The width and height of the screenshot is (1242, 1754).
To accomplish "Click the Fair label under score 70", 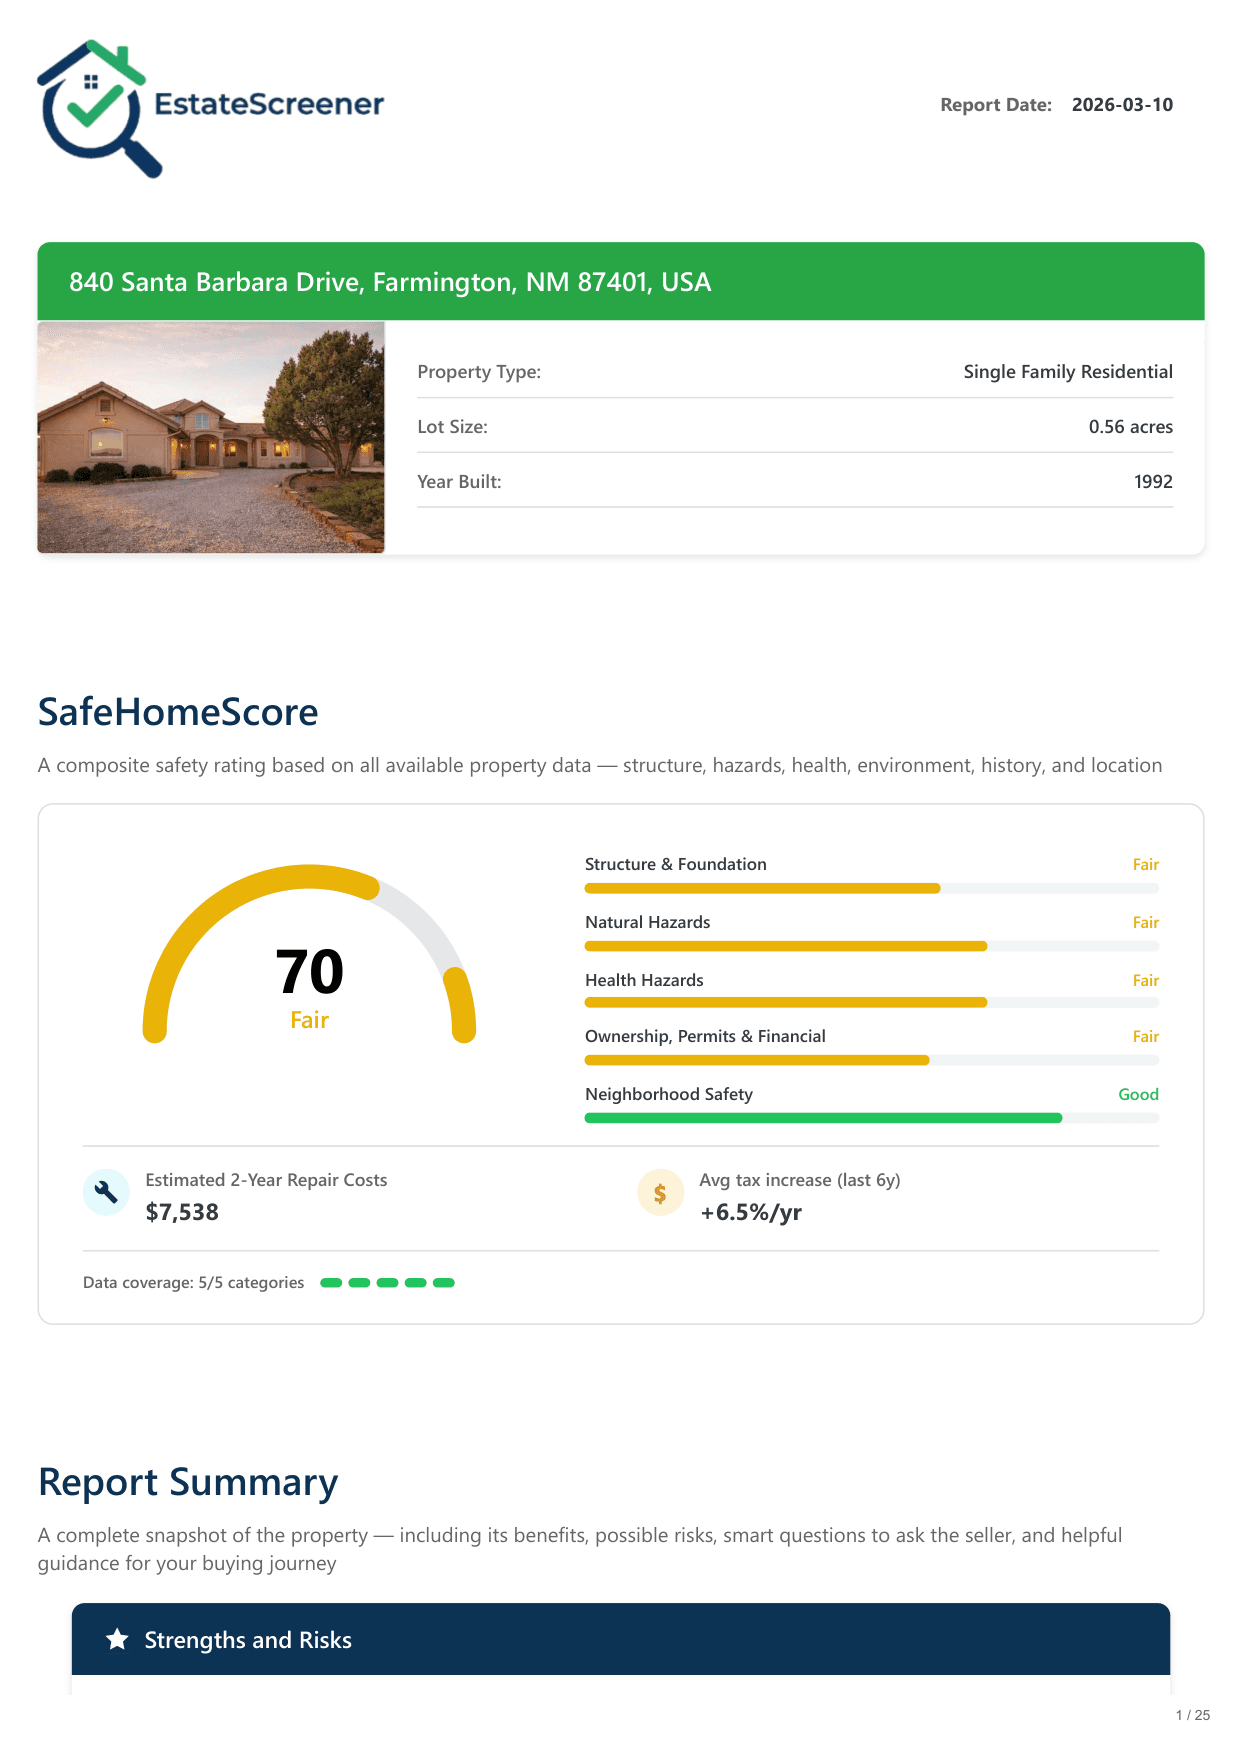I will pos(310,1020).
